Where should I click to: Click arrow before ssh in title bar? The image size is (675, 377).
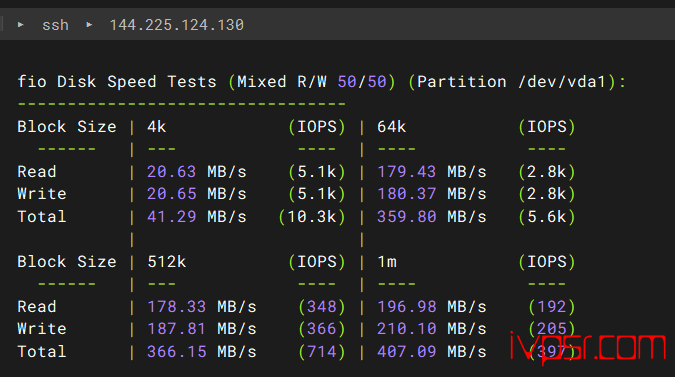pos(20,25)
